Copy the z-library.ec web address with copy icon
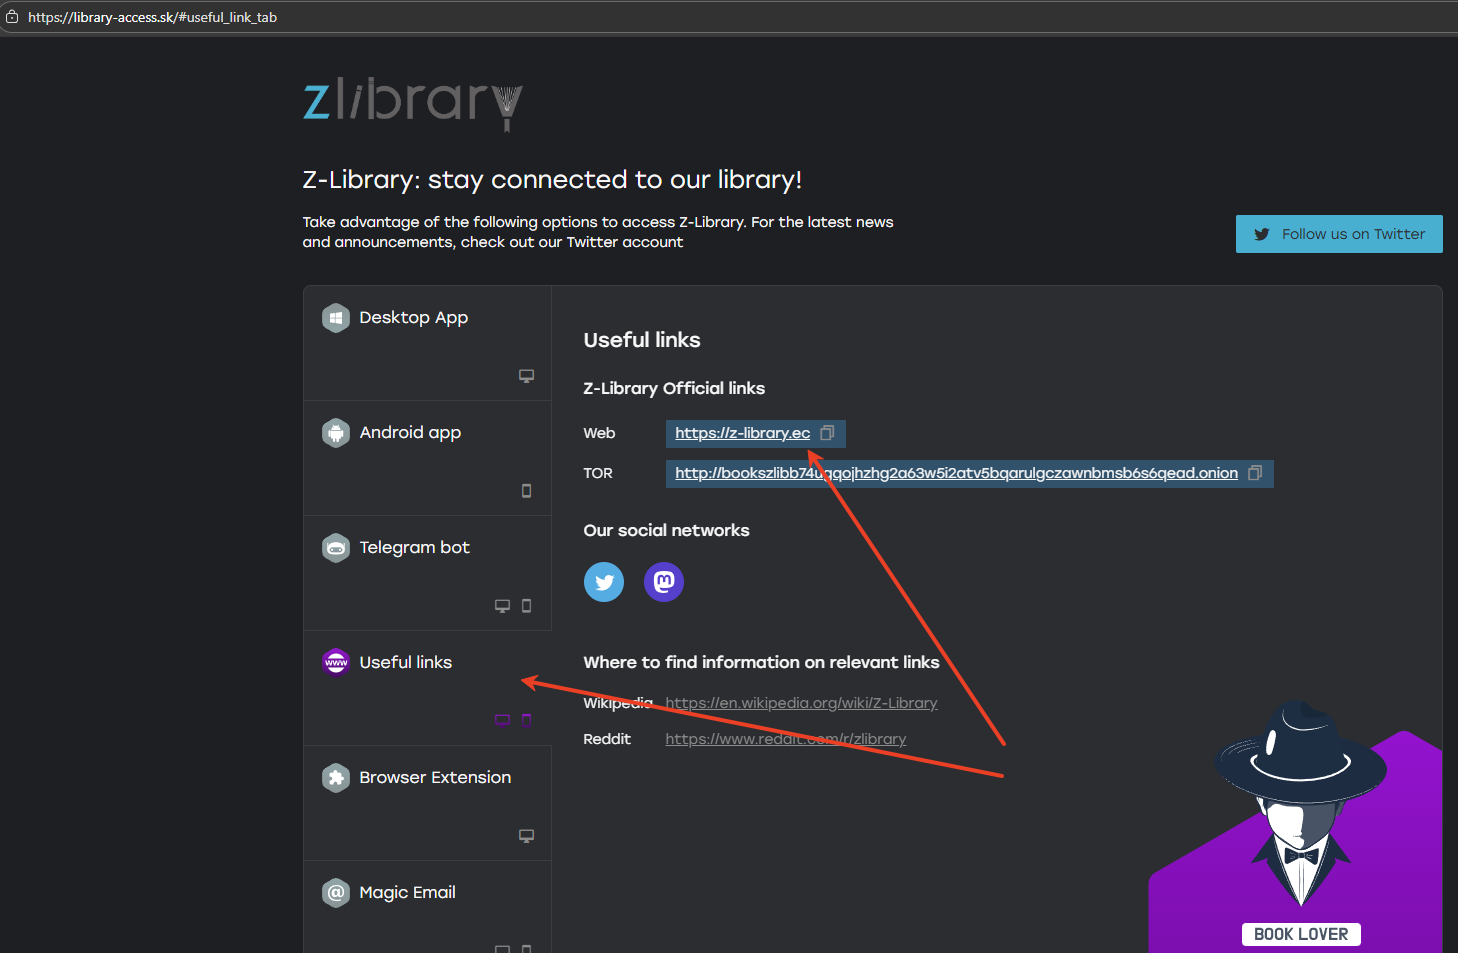Viewport: 1458px width, 953px height. [827, 432]
